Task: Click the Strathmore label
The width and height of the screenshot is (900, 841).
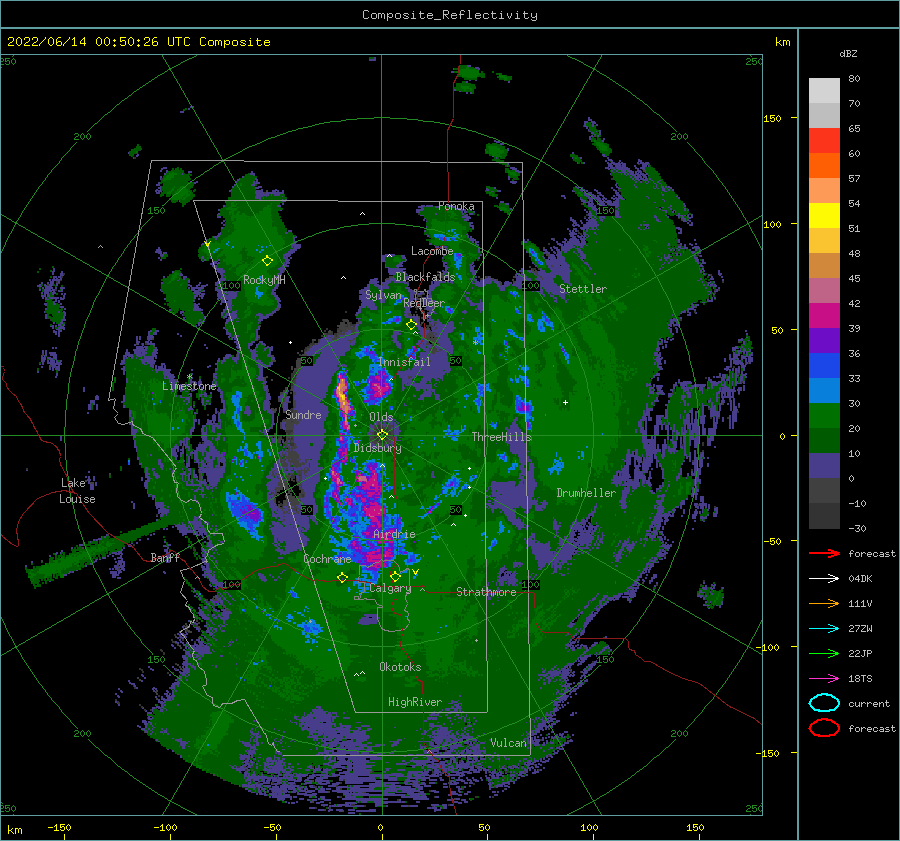Action: coord(486,592)
